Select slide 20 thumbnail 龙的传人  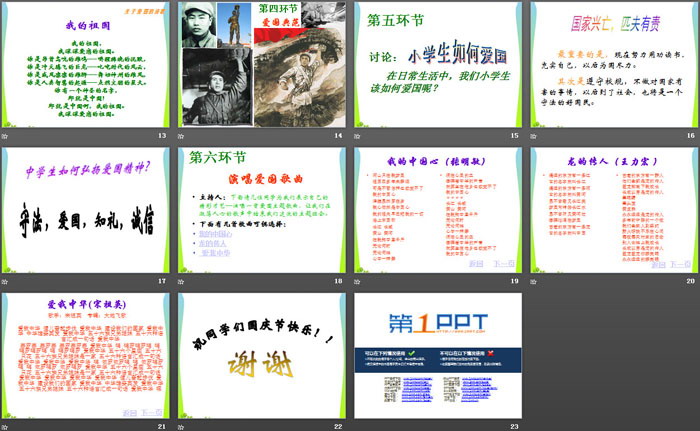point(614,210)
